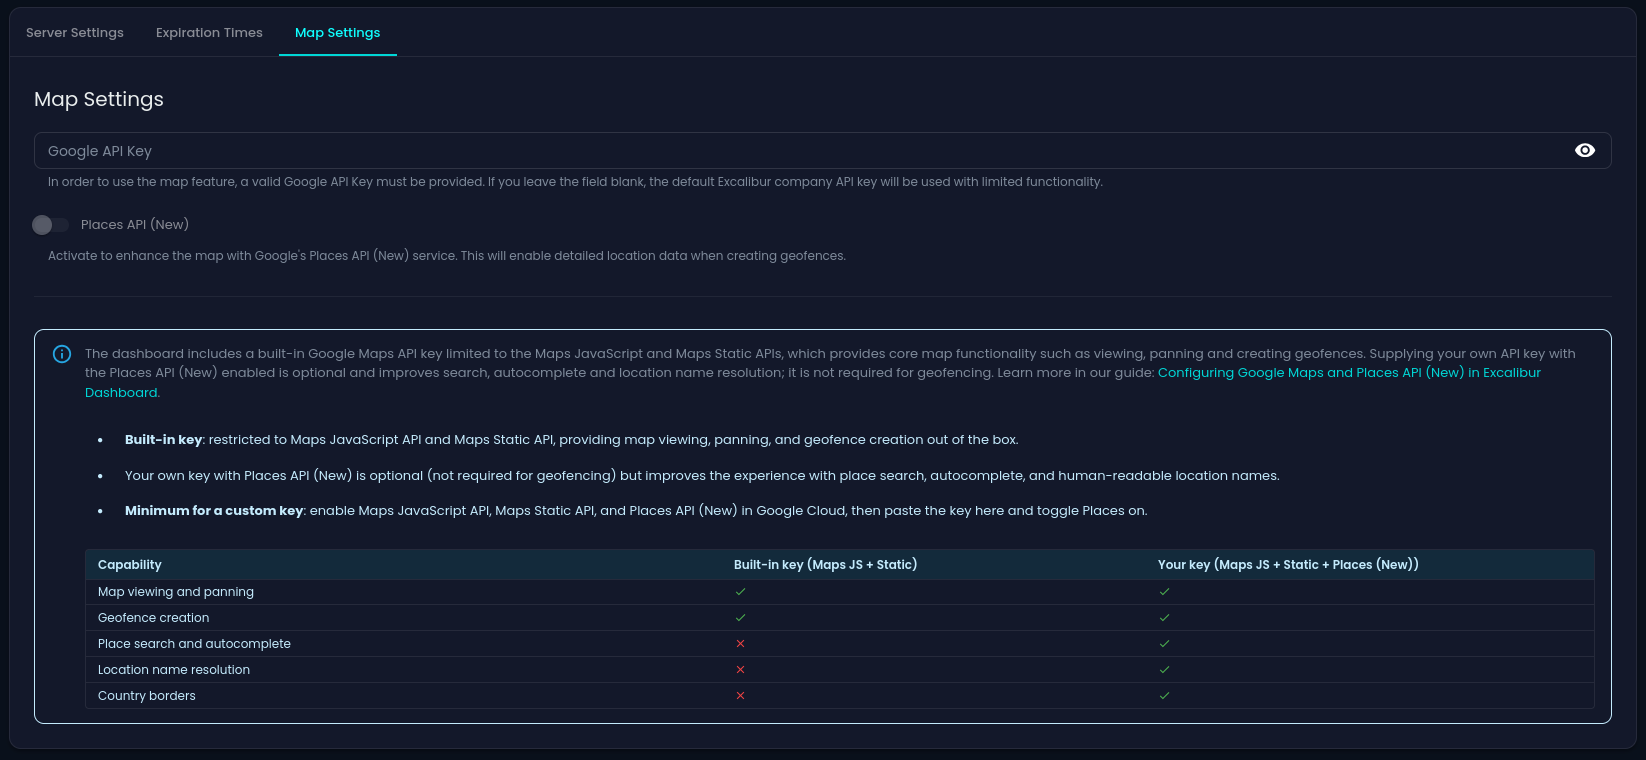
Task: Click red cross for Country borders row
Action: [741, 696]
